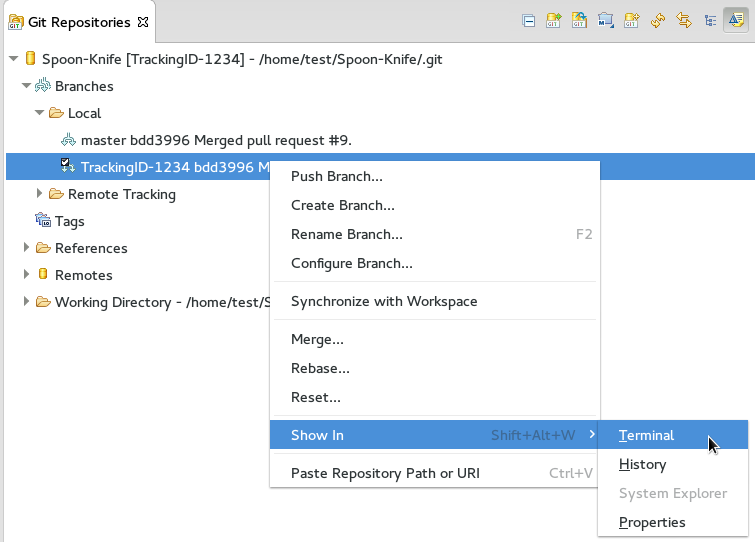This screenshot has height=542, width=755.
Task: Click the Show In submenu arrow
Action: click(x=592, y=434)
